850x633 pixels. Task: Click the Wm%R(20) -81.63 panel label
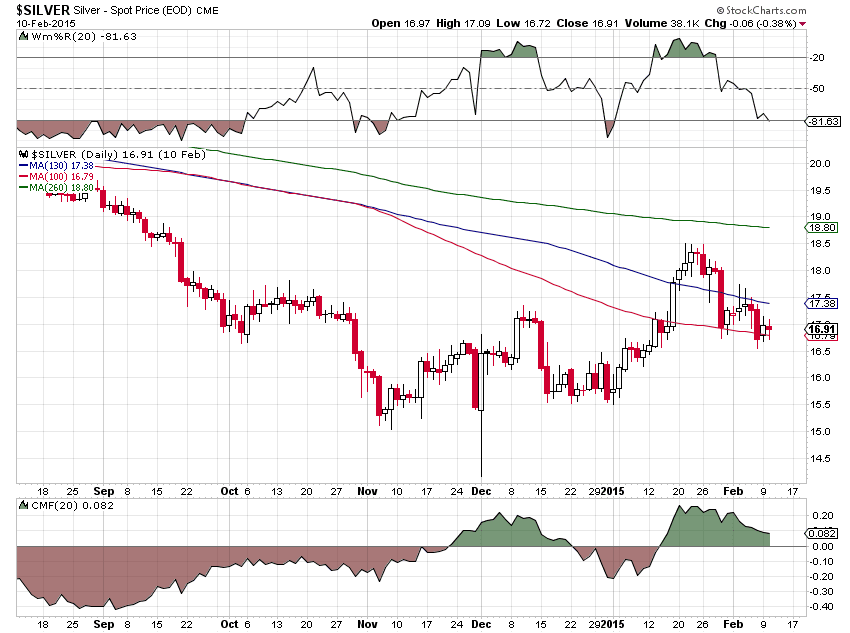[83, 37]
